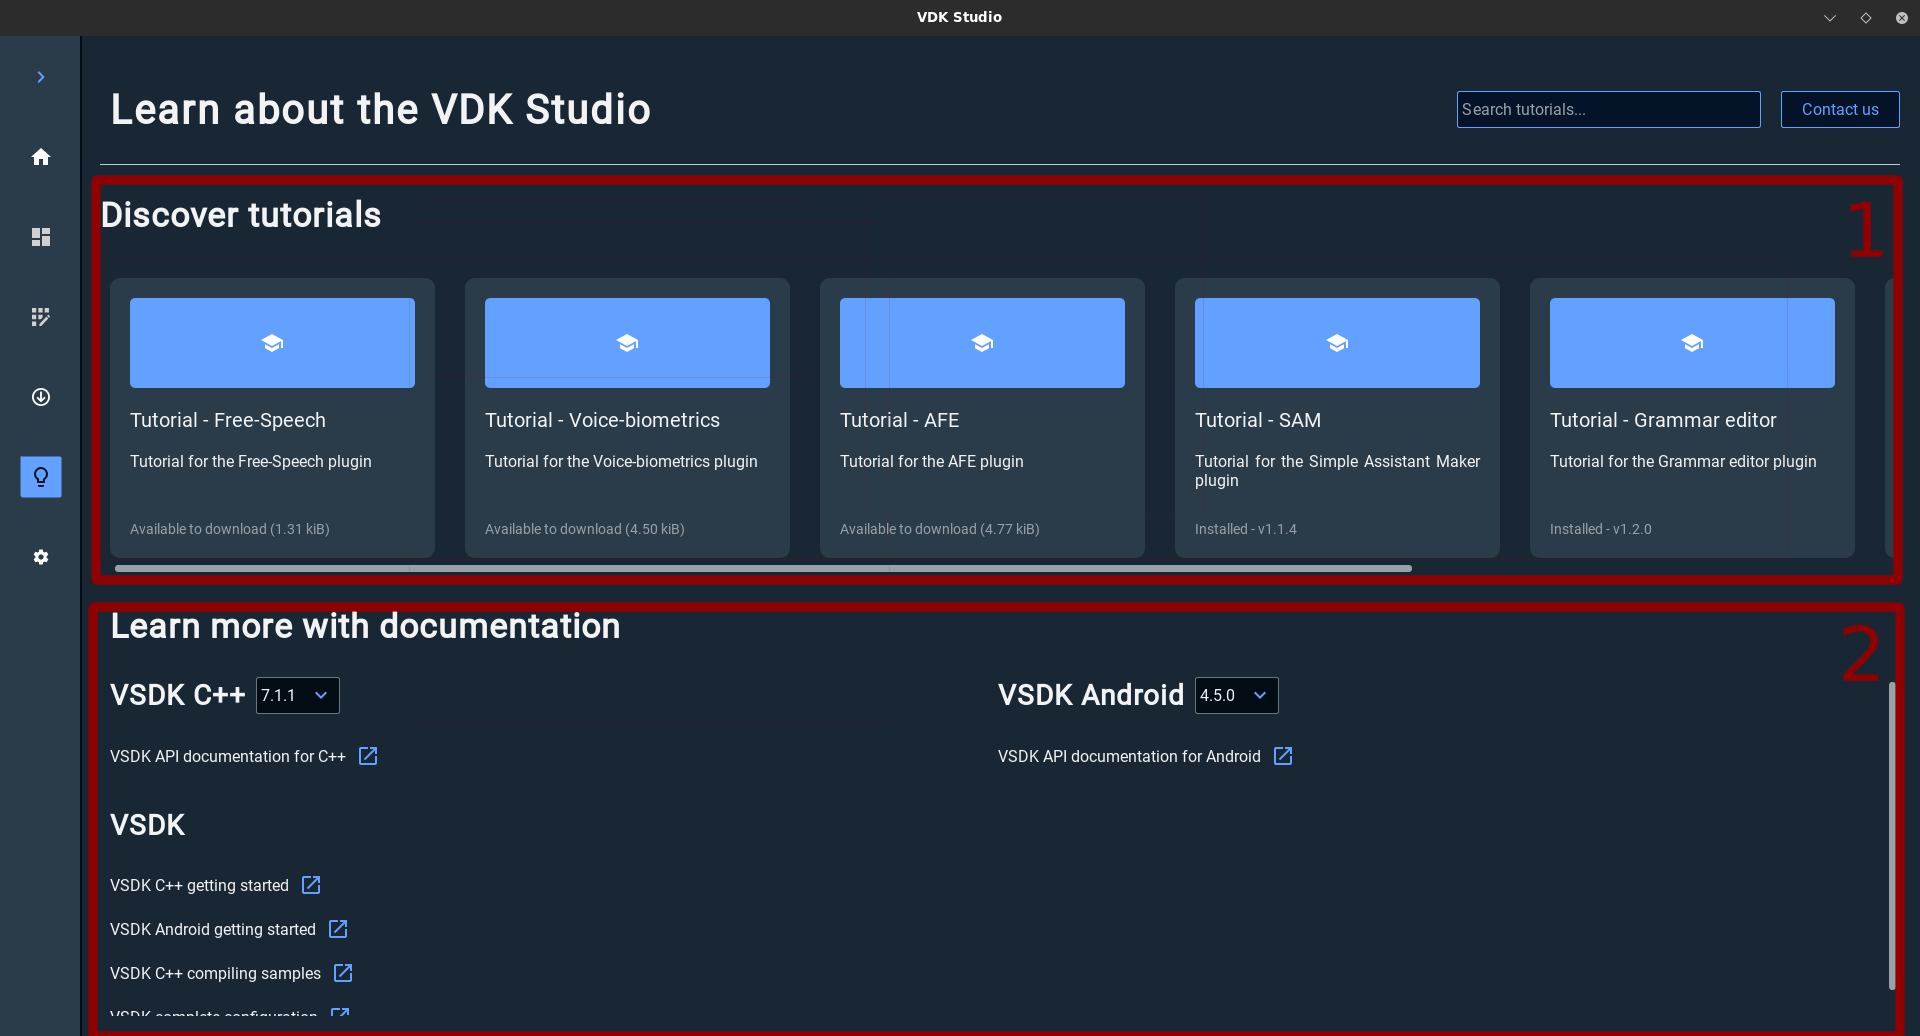Viewport: 1920px width, 1036px height.
Task: Expand the sidebar with the chevron arrow
Action: pos(41,77)
